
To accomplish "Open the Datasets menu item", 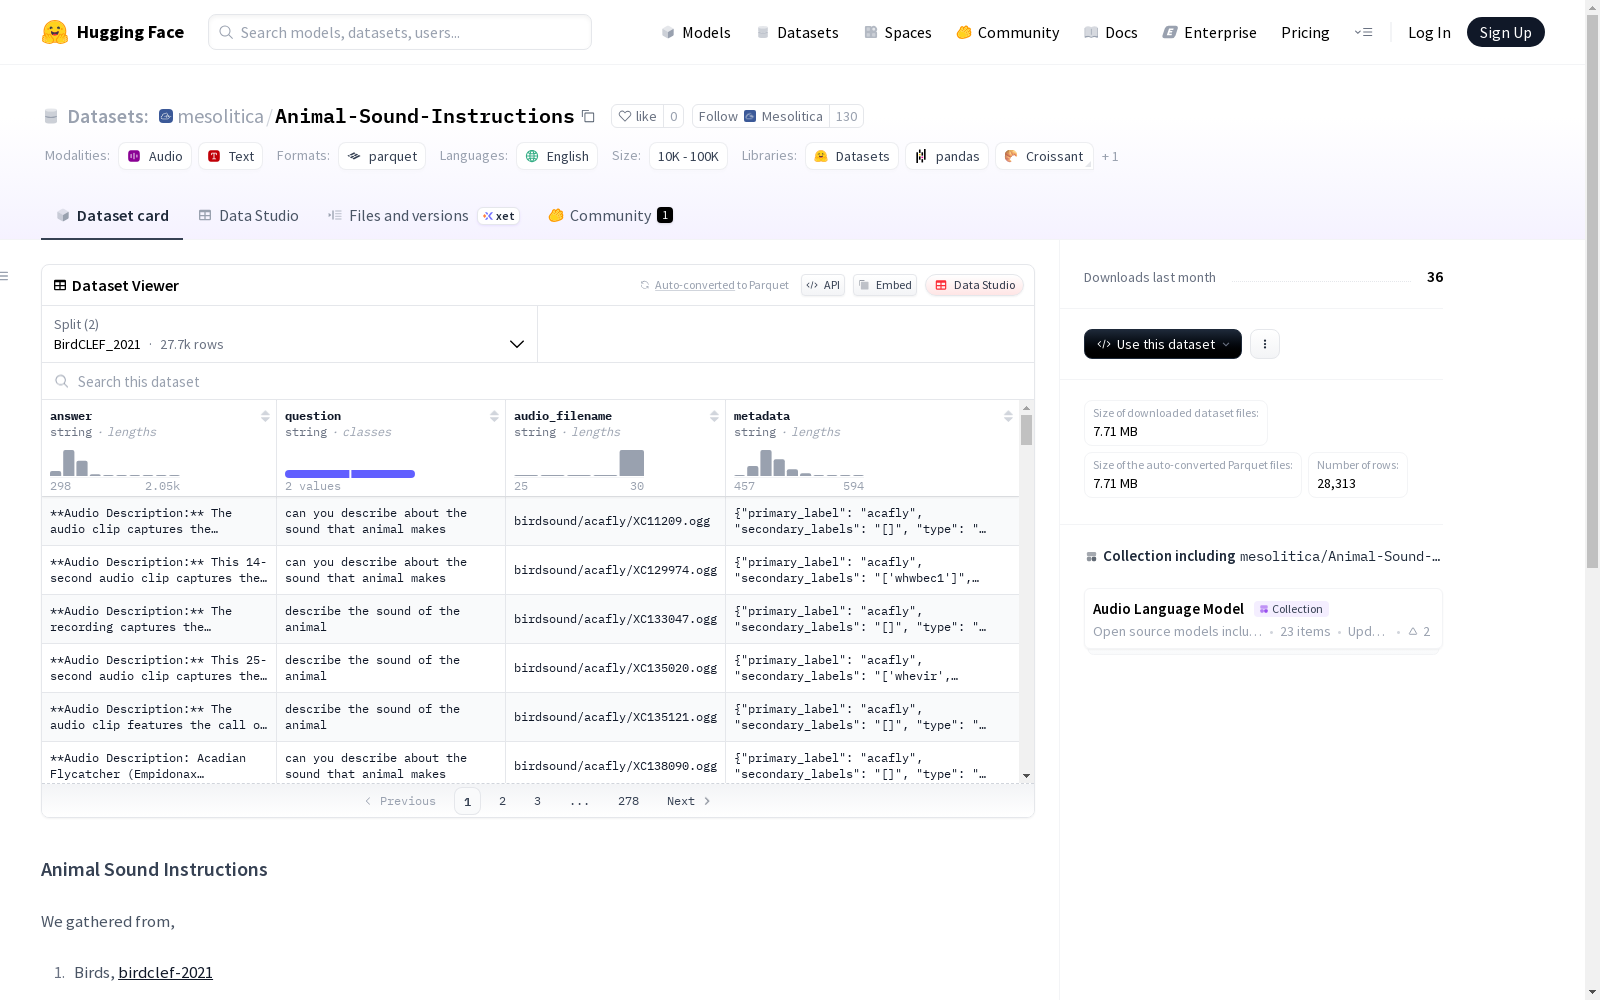I will (x=797, y=32).
